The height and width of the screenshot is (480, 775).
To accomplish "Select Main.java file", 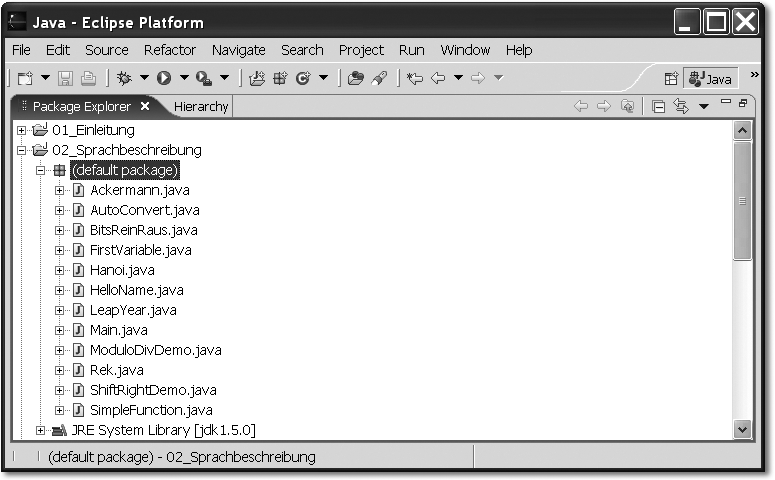I will pyautogui.click(x=119, y=330).
